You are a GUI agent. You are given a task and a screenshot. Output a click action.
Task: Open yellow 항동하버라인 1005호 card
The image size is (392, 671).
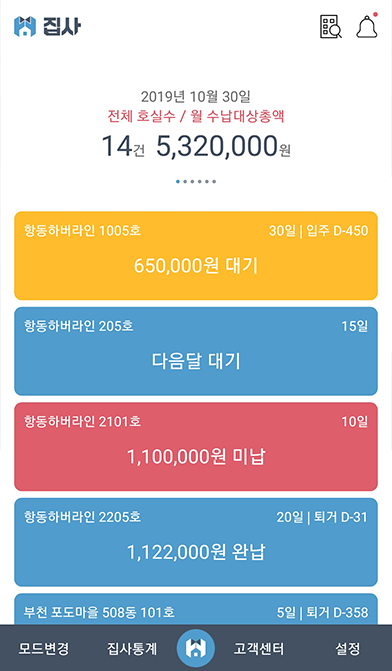point(196,255)
